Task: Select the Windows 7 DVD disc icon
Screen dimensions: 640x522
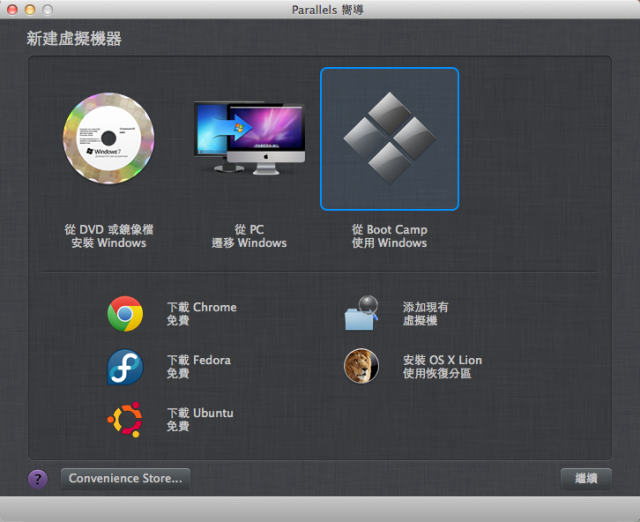Action: point(109,138)
